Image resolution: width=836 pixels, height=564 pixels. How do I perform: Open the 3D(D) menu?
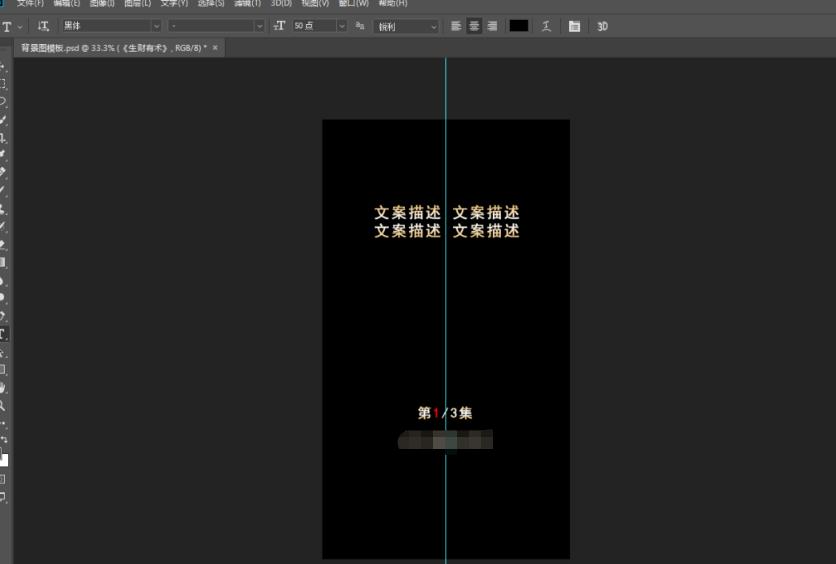(281, 3)
